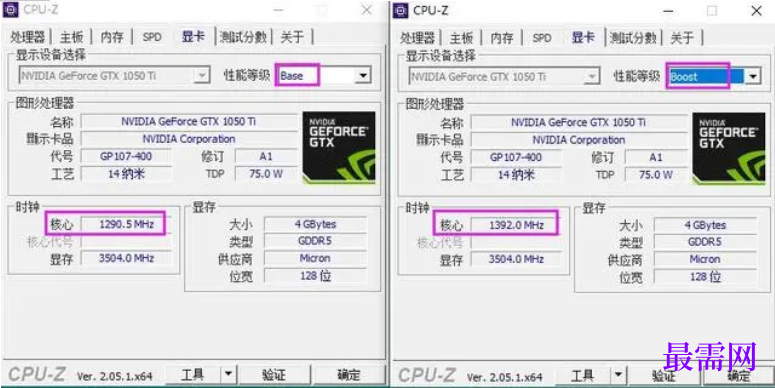Click GP107-400 code name in left window

tap(127, 157)
